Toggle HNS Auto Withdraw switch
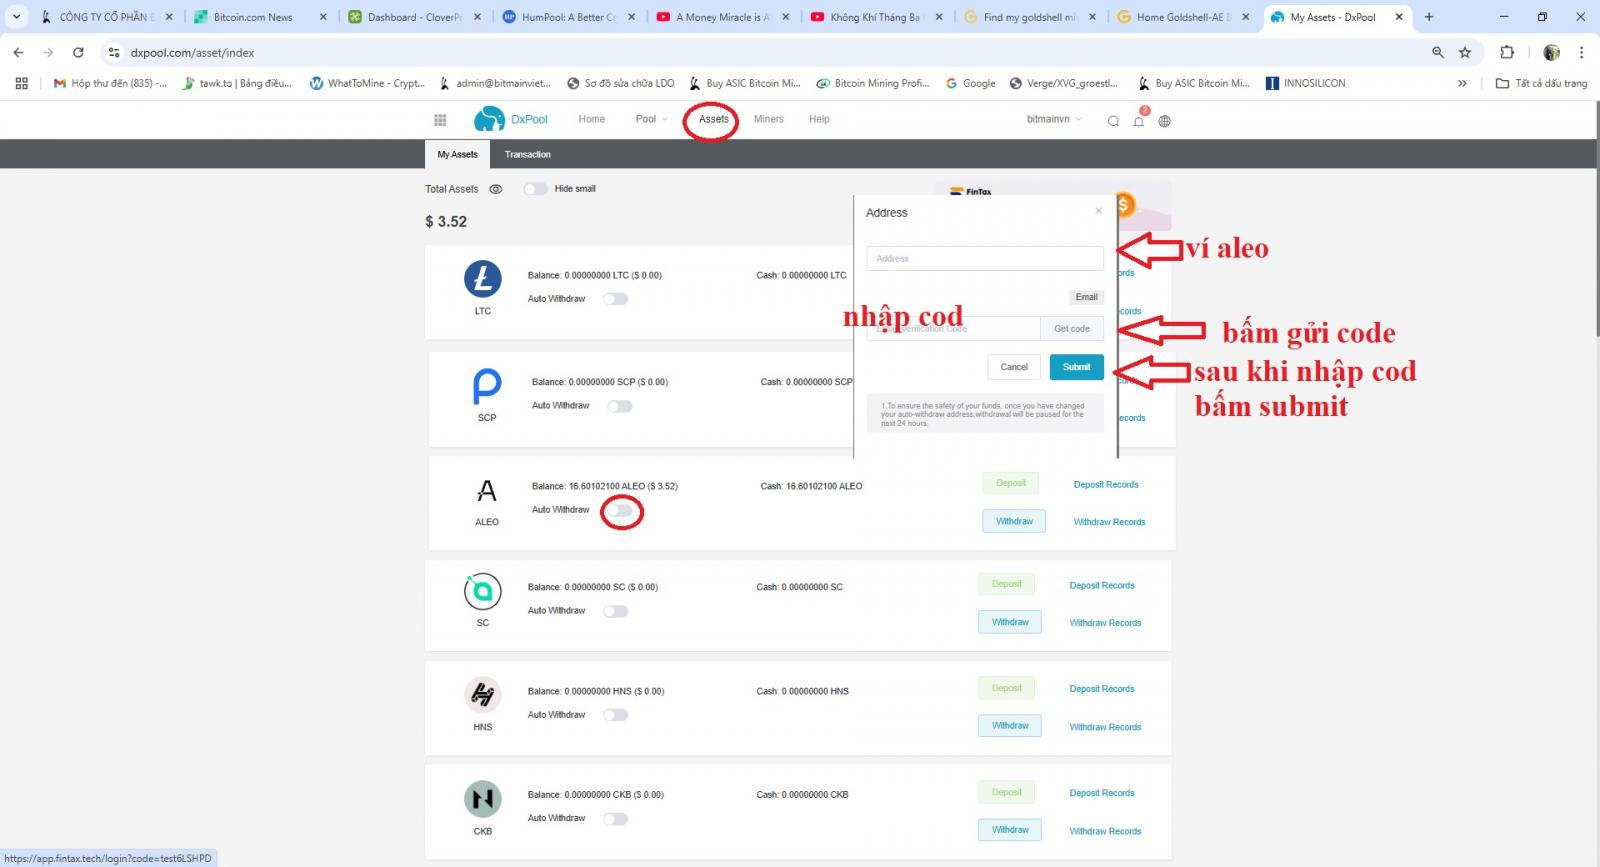Screen dimensions: 1600x867 pos(615,715)
